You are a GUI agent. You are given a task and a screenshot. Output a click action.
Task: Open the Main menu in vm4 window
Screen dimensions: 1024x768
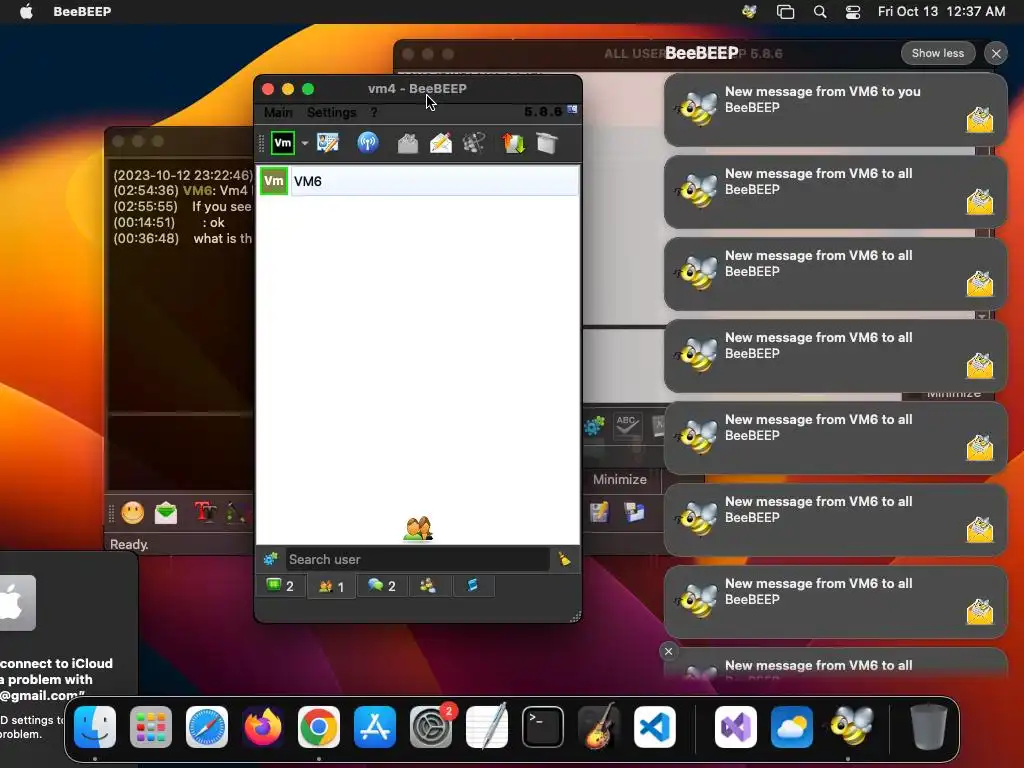(x=278, y=112)
